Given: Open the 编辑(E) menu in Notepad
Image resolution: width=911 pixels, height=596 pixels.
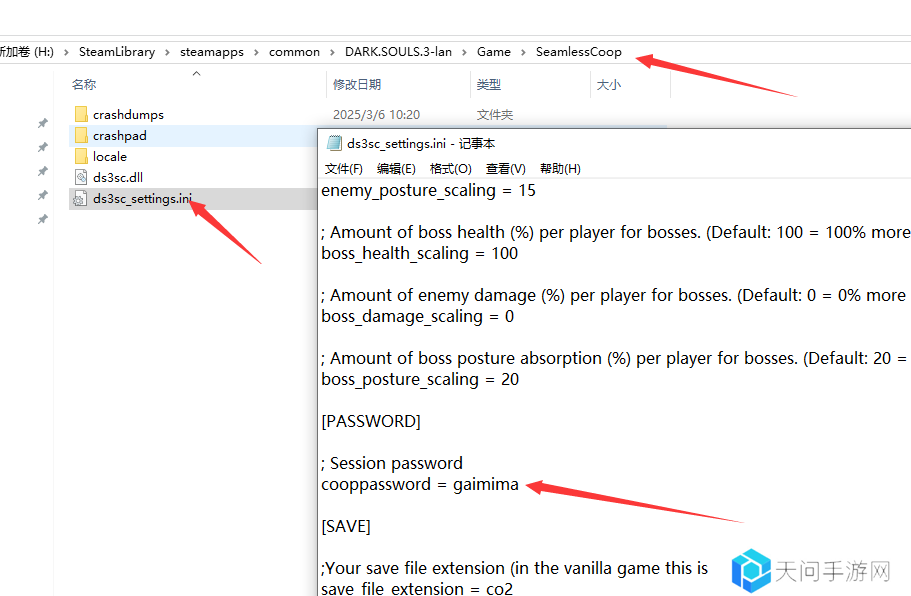Looking at the screenshot, I should point(396,169).
